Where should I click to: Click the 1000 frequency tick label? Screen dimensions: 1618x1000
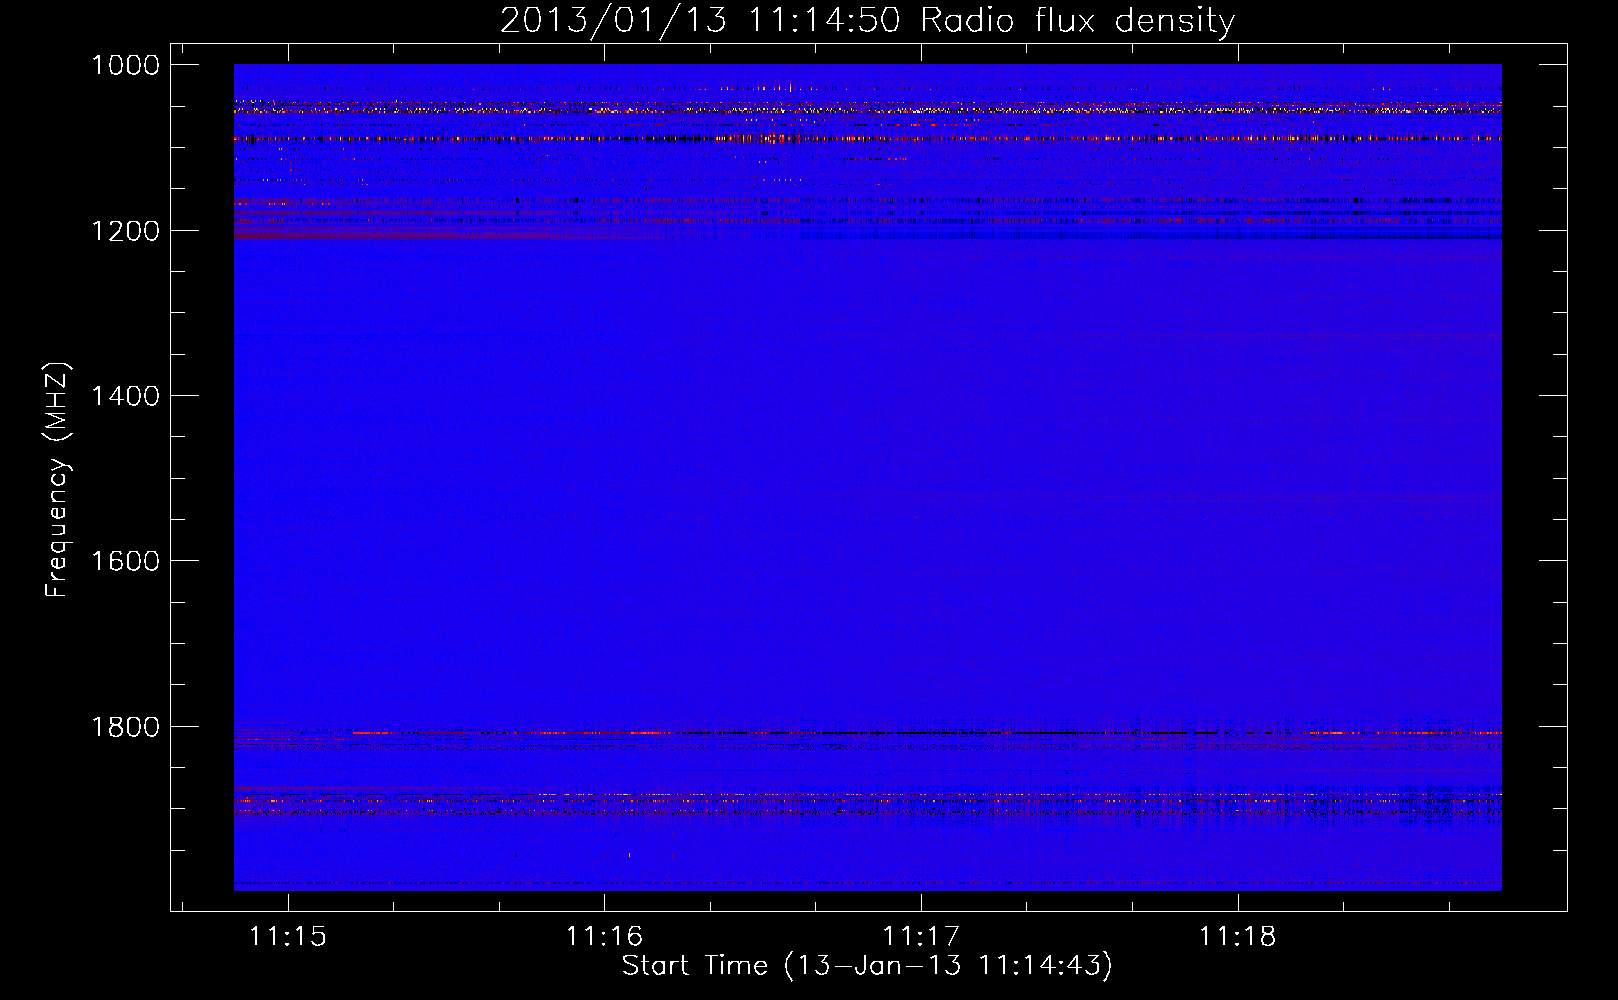(x=125, y=65)
